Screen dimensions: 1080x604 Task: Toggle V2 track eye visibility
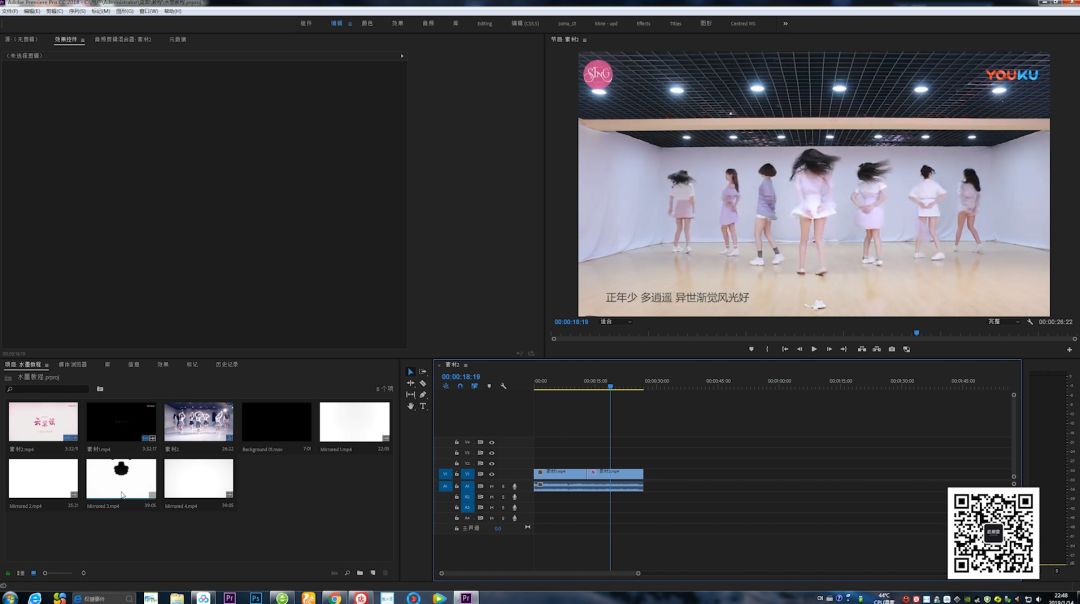tap(492, 464)
